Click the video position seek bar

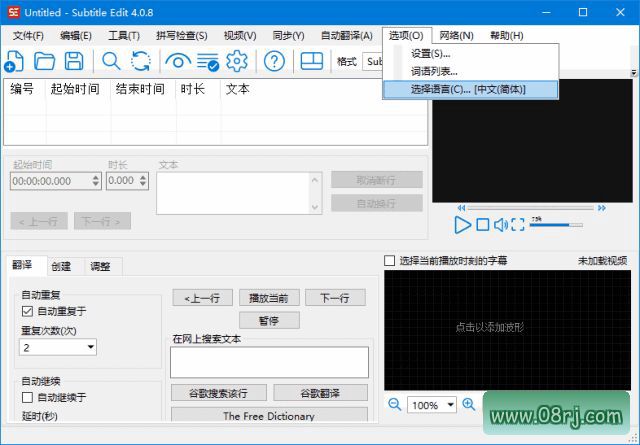click(531, 208)
